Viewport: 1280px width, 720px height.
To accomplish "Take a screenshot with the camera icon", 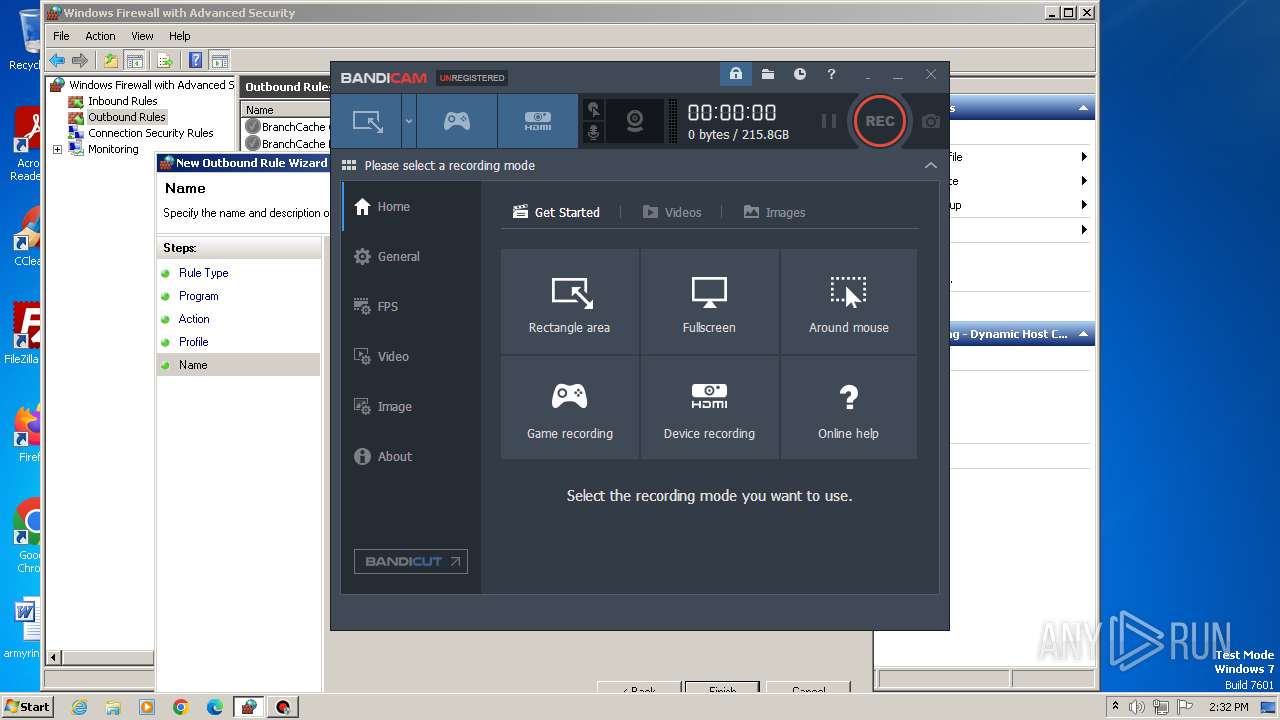I will [x=931, y=121].
